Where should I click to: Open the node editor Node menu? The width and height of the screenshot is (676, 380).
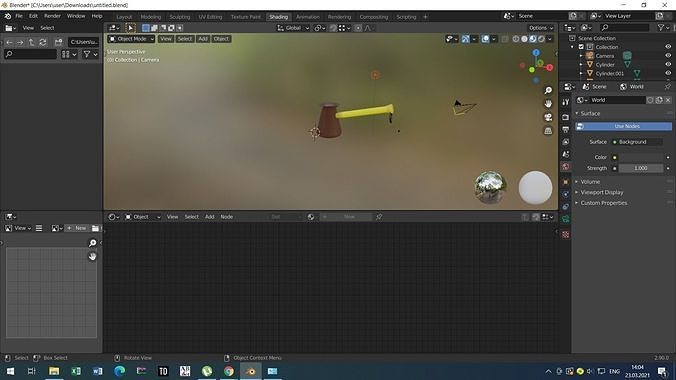[227, 217]
